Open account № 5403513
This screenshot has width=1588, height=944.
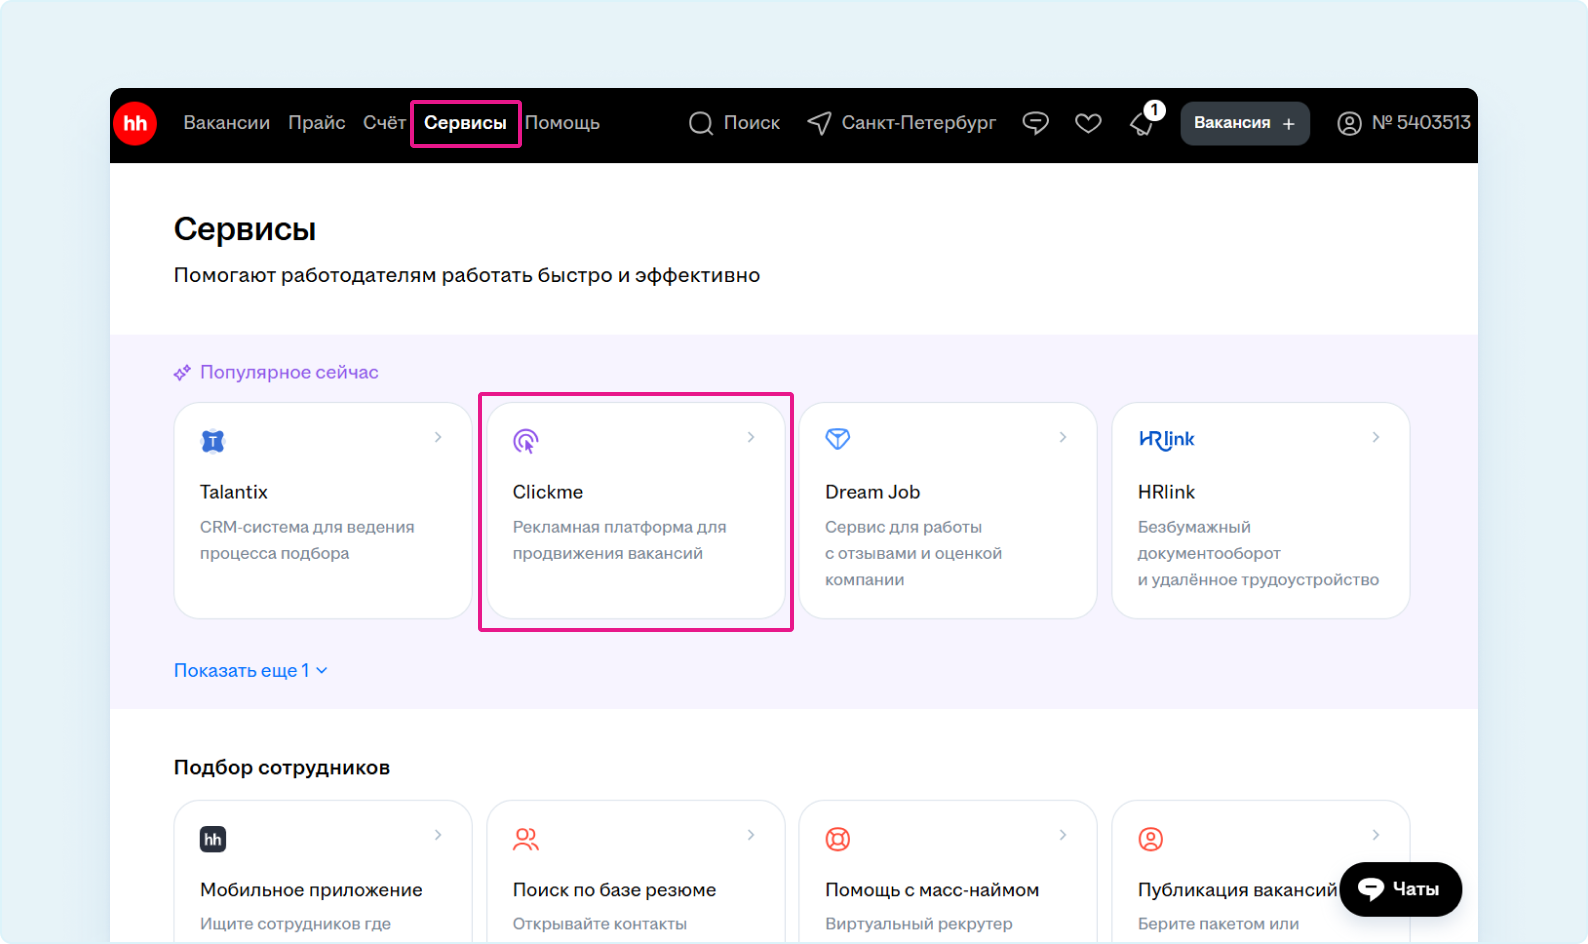[1421, 123]
